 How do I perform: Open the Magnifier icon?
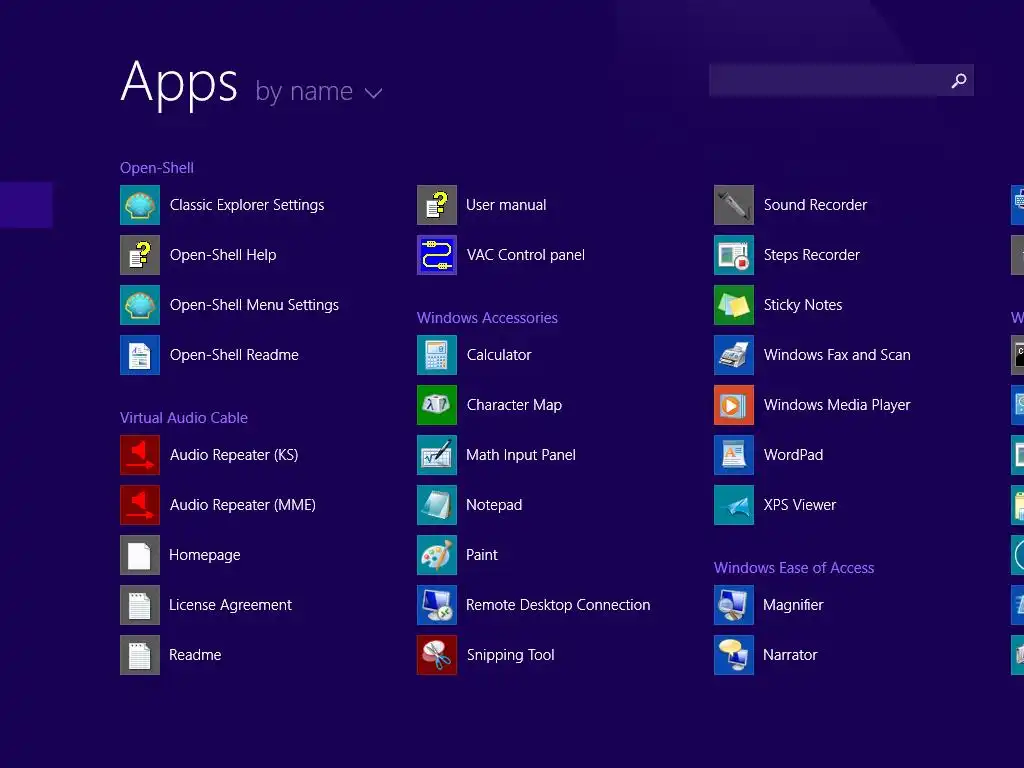point(734,605)
